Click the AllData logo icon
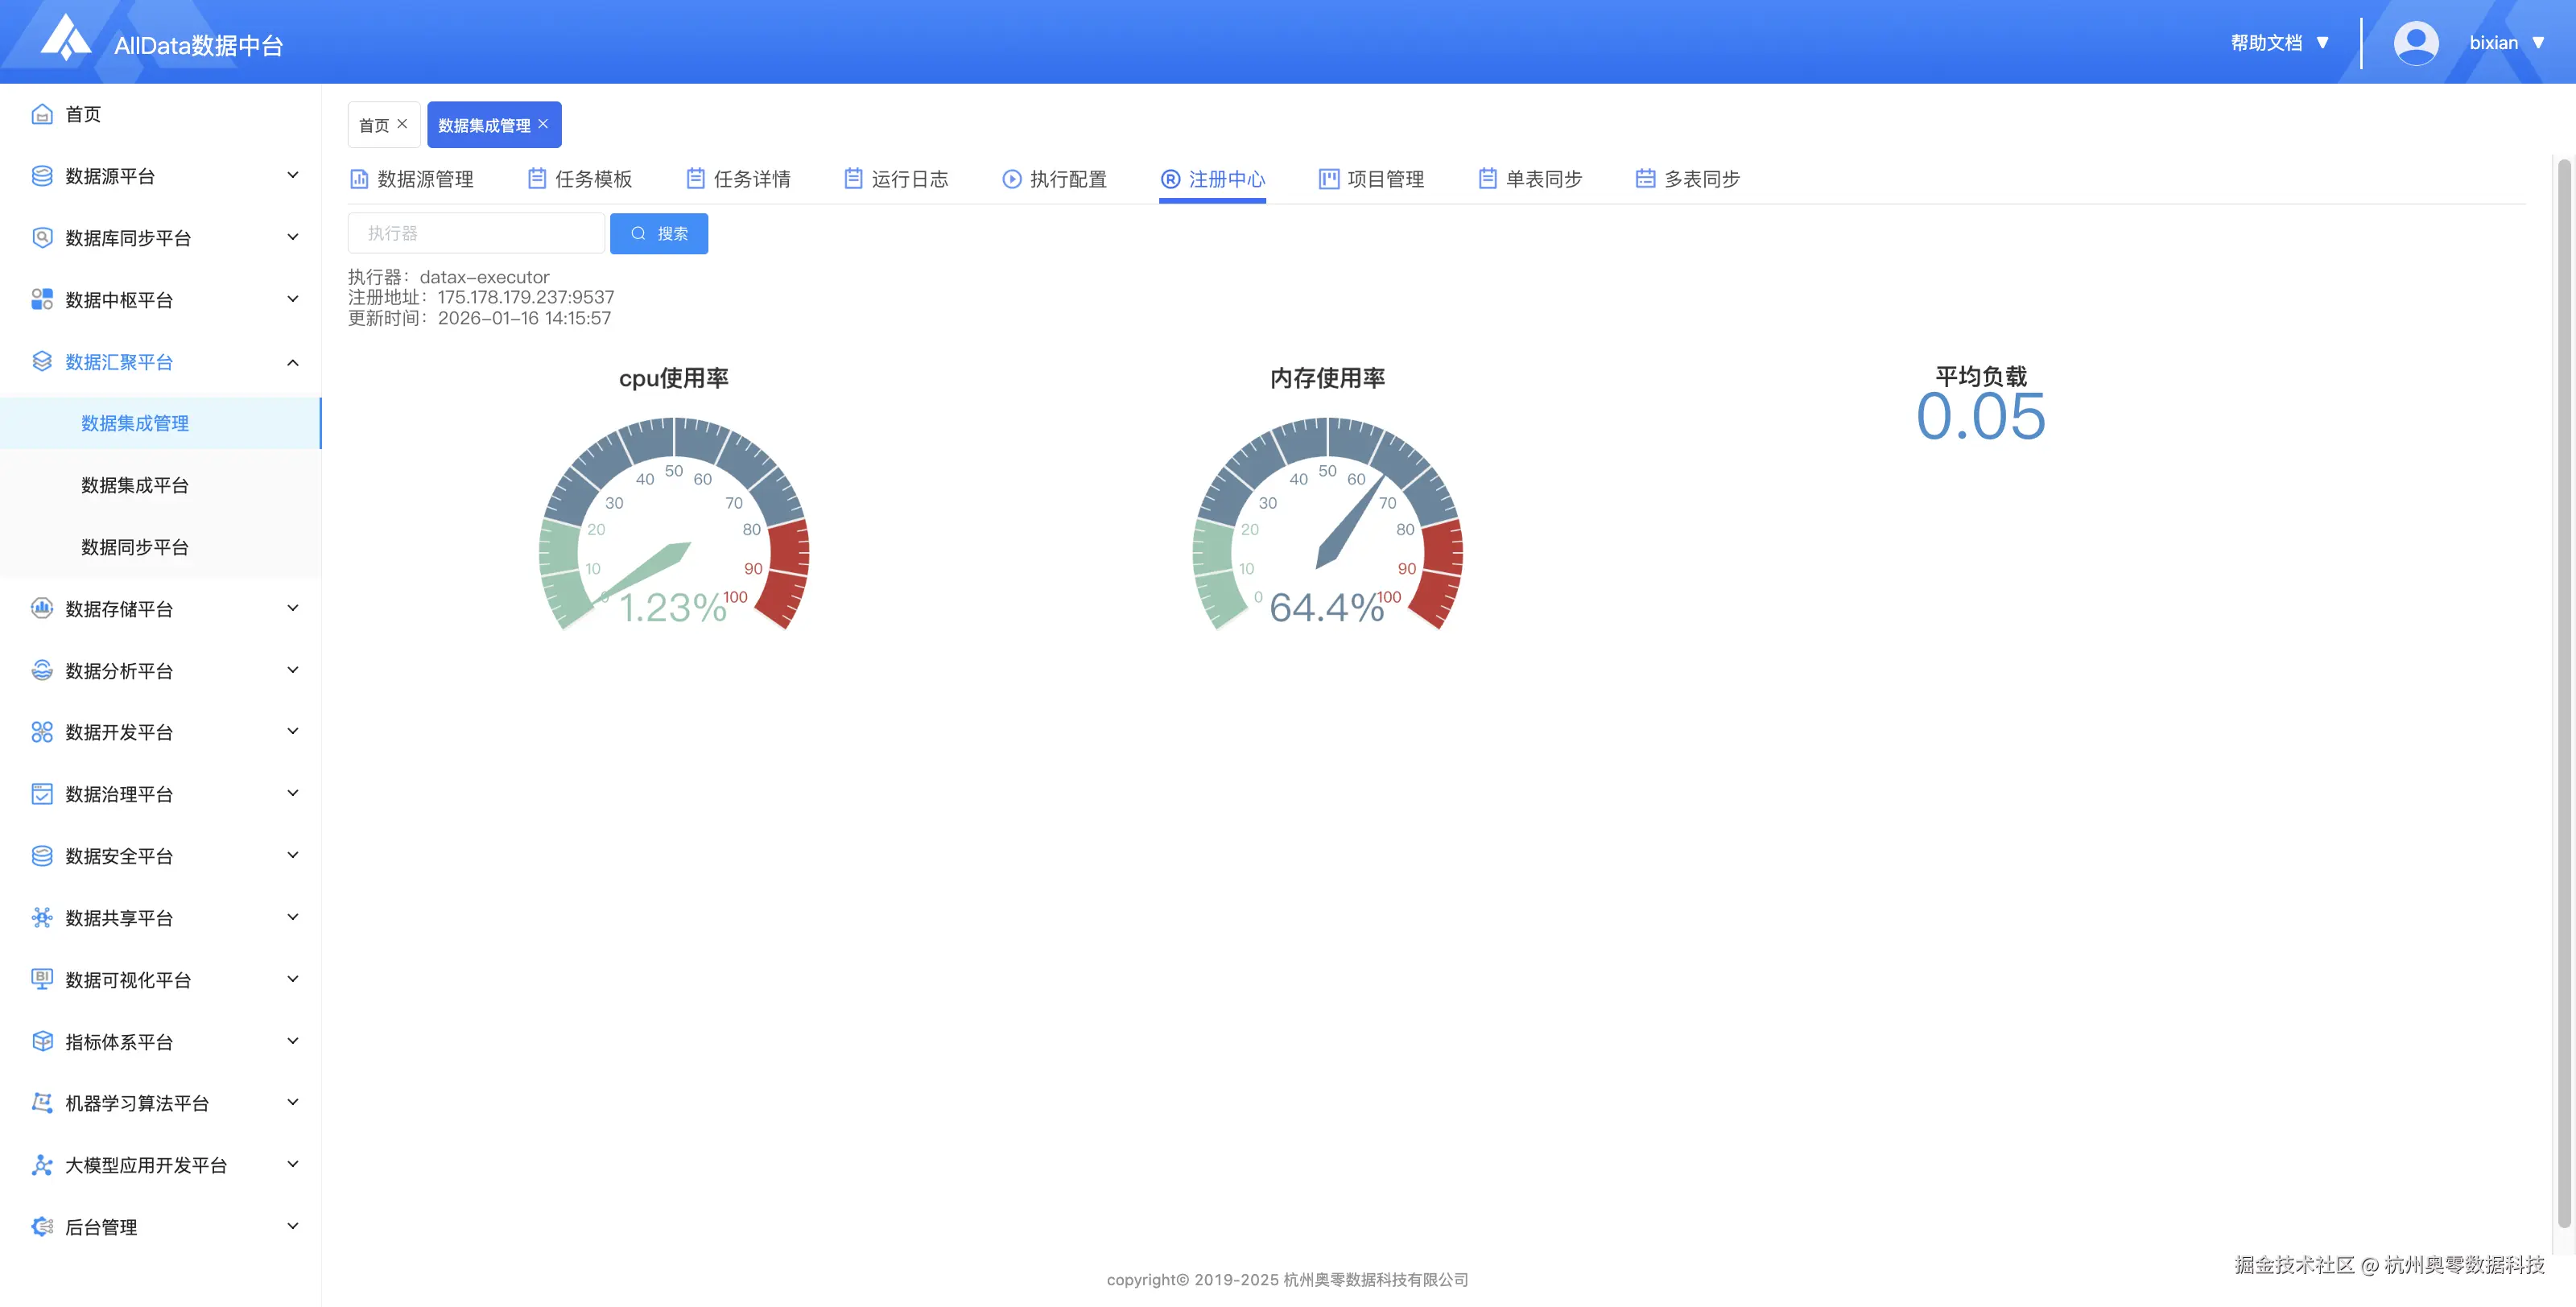The image size is (2576, 1307). [x=66, y=38]
